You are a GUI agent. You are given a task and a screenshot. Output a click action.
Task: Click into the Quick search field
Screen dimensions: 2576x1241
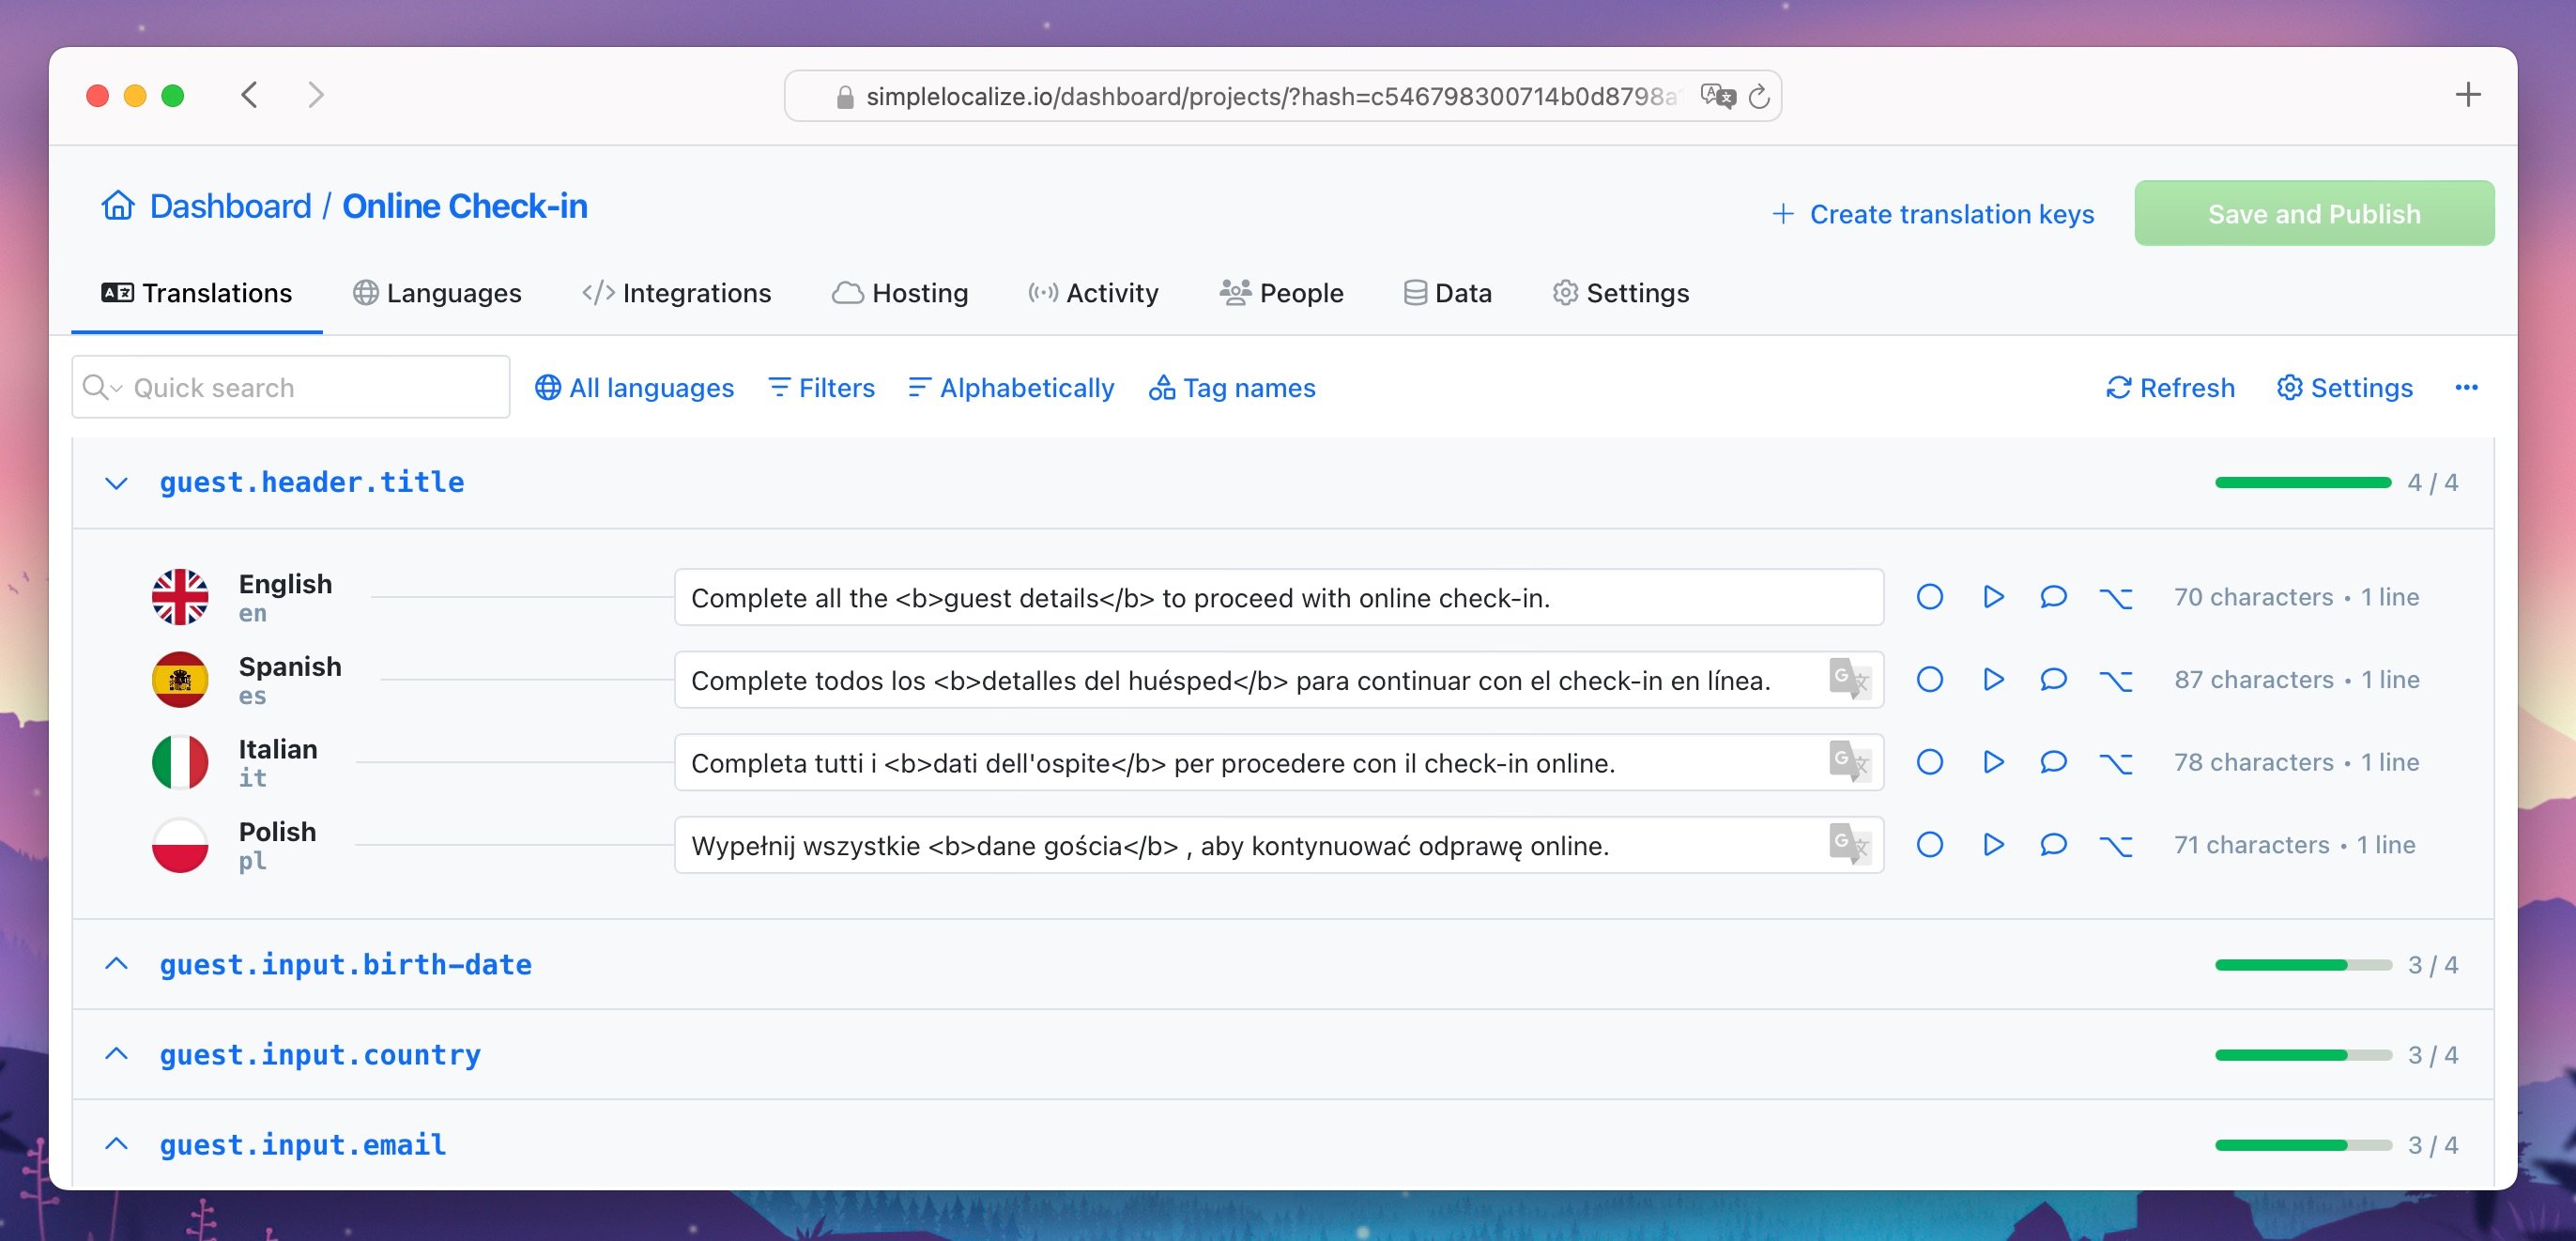click(291, 387)
